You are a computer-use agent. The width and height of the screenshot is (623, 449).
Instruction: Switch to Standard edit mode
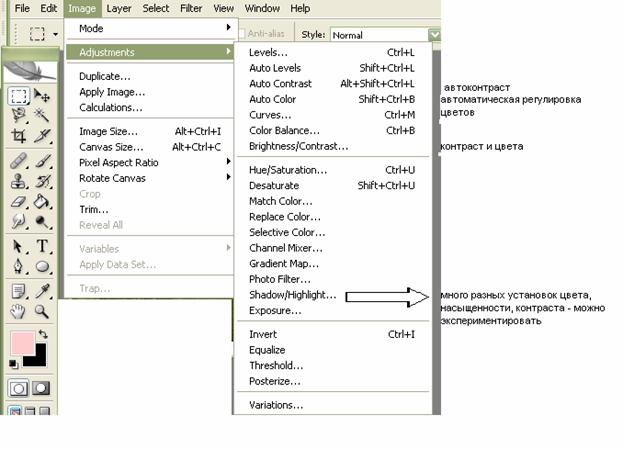(18, 388)
